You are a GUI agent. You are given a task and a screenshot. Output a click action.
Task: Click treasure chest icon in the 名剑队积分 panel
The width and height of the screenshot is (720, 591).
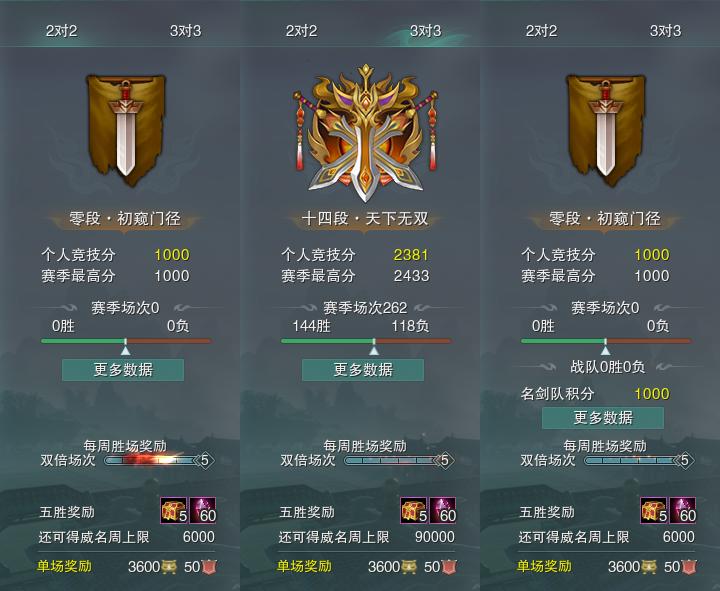coord(654,510)
